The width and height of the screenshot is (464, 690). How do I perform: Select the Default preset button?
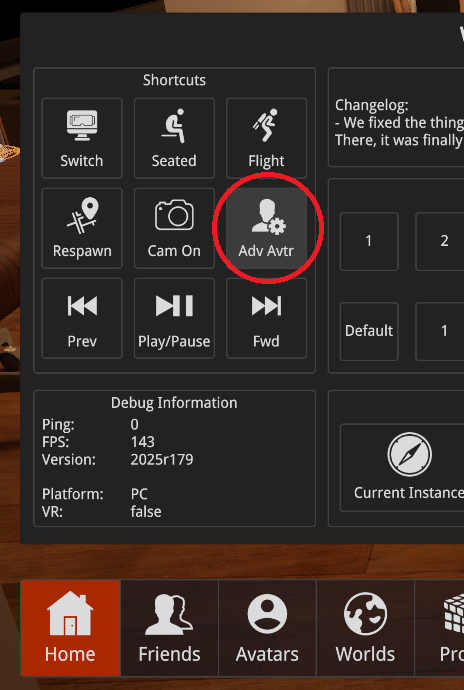tap(369, 331)
